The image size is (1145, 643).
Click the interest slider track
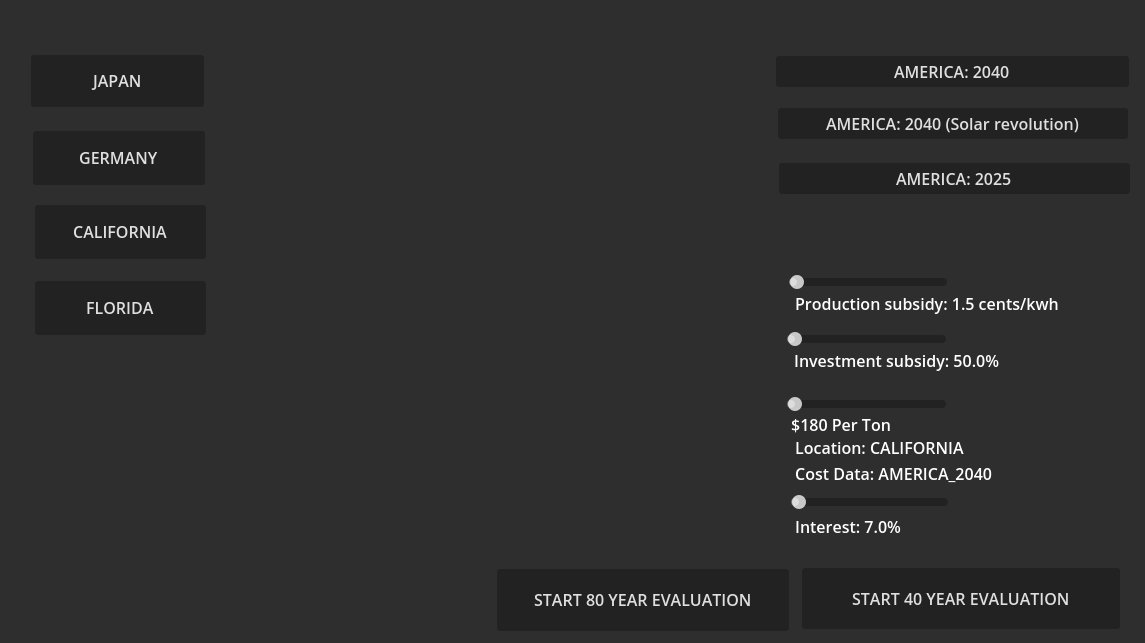[880, 502]
